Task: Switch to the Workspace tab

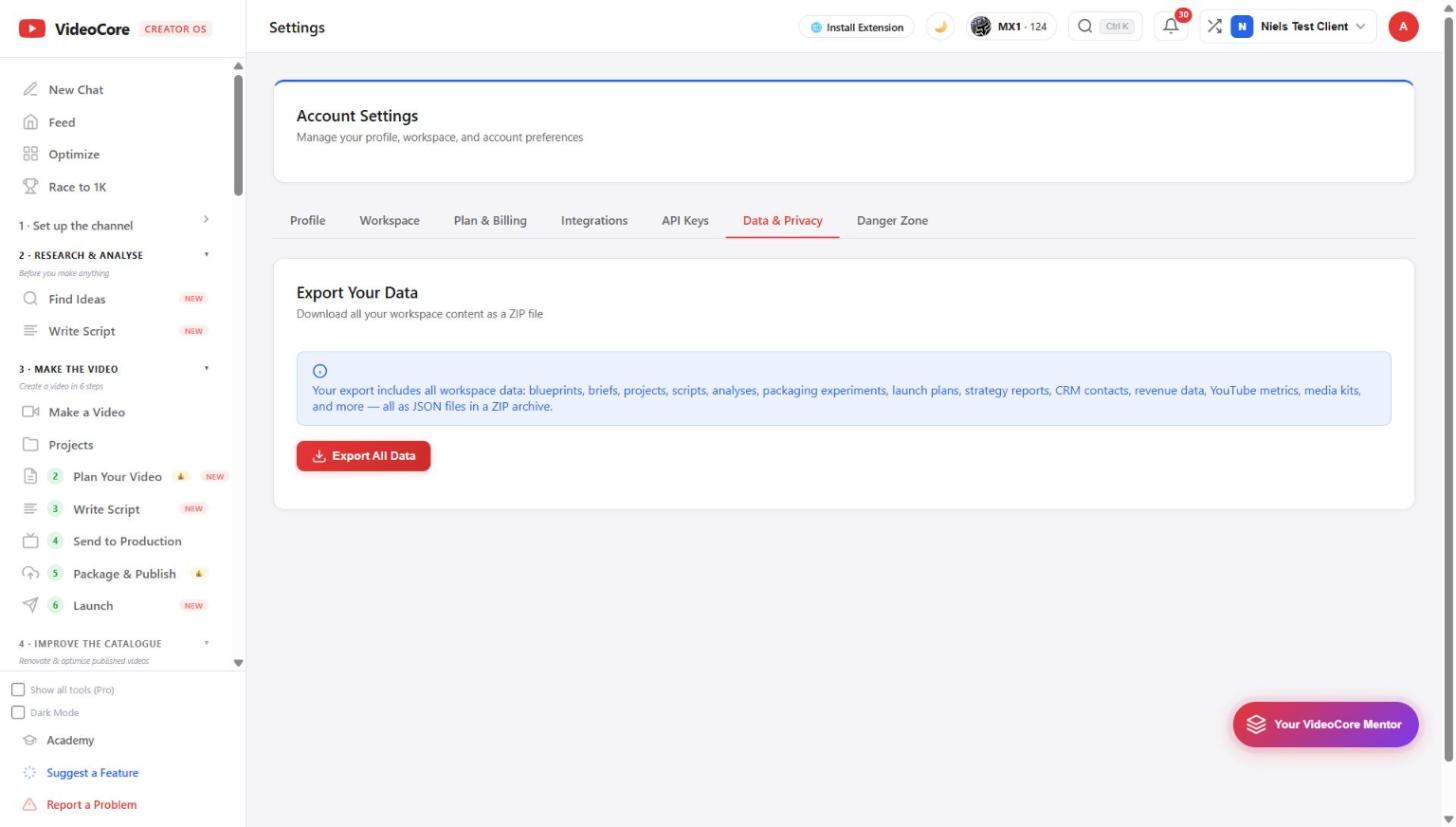Action: pos(389,221)
